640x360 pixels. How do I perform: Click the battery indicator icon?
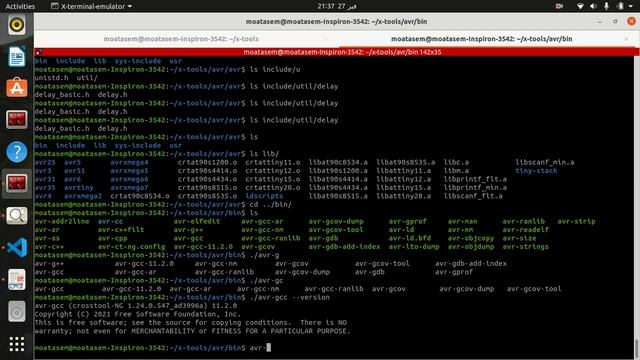620,6
